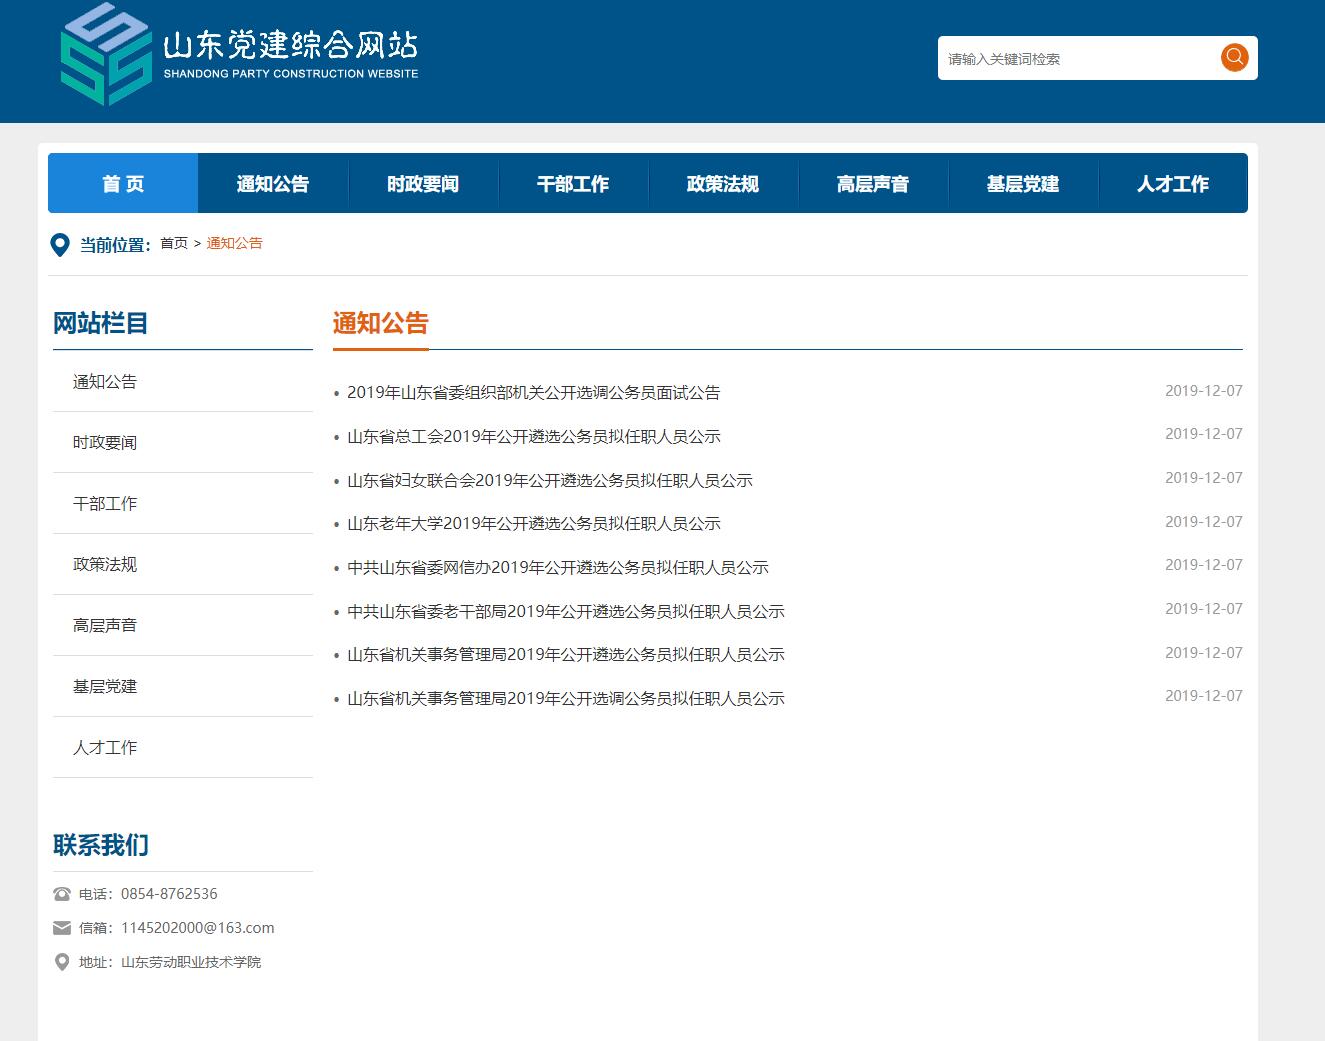
Task: Open the 山东省妇女联合会 announcement link
Action: (x=548, y=480)
